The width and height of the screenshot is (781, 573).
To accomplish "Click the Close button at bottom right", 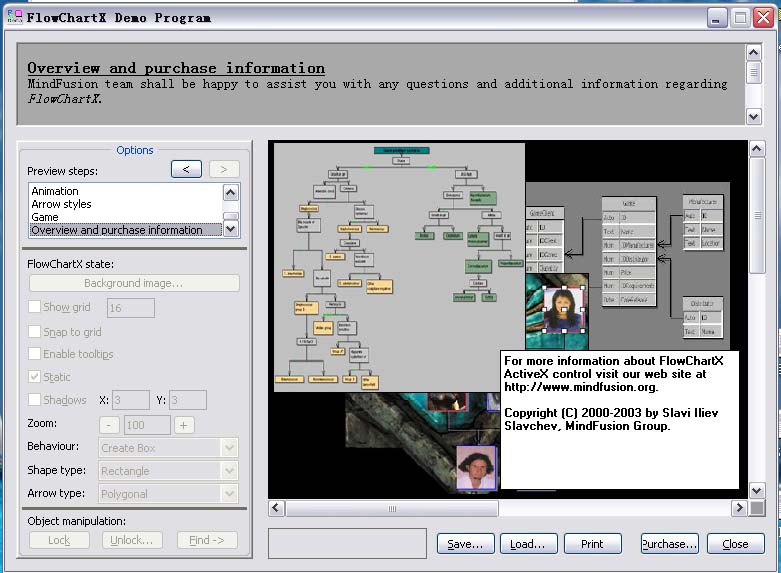I will pos(736,544).
